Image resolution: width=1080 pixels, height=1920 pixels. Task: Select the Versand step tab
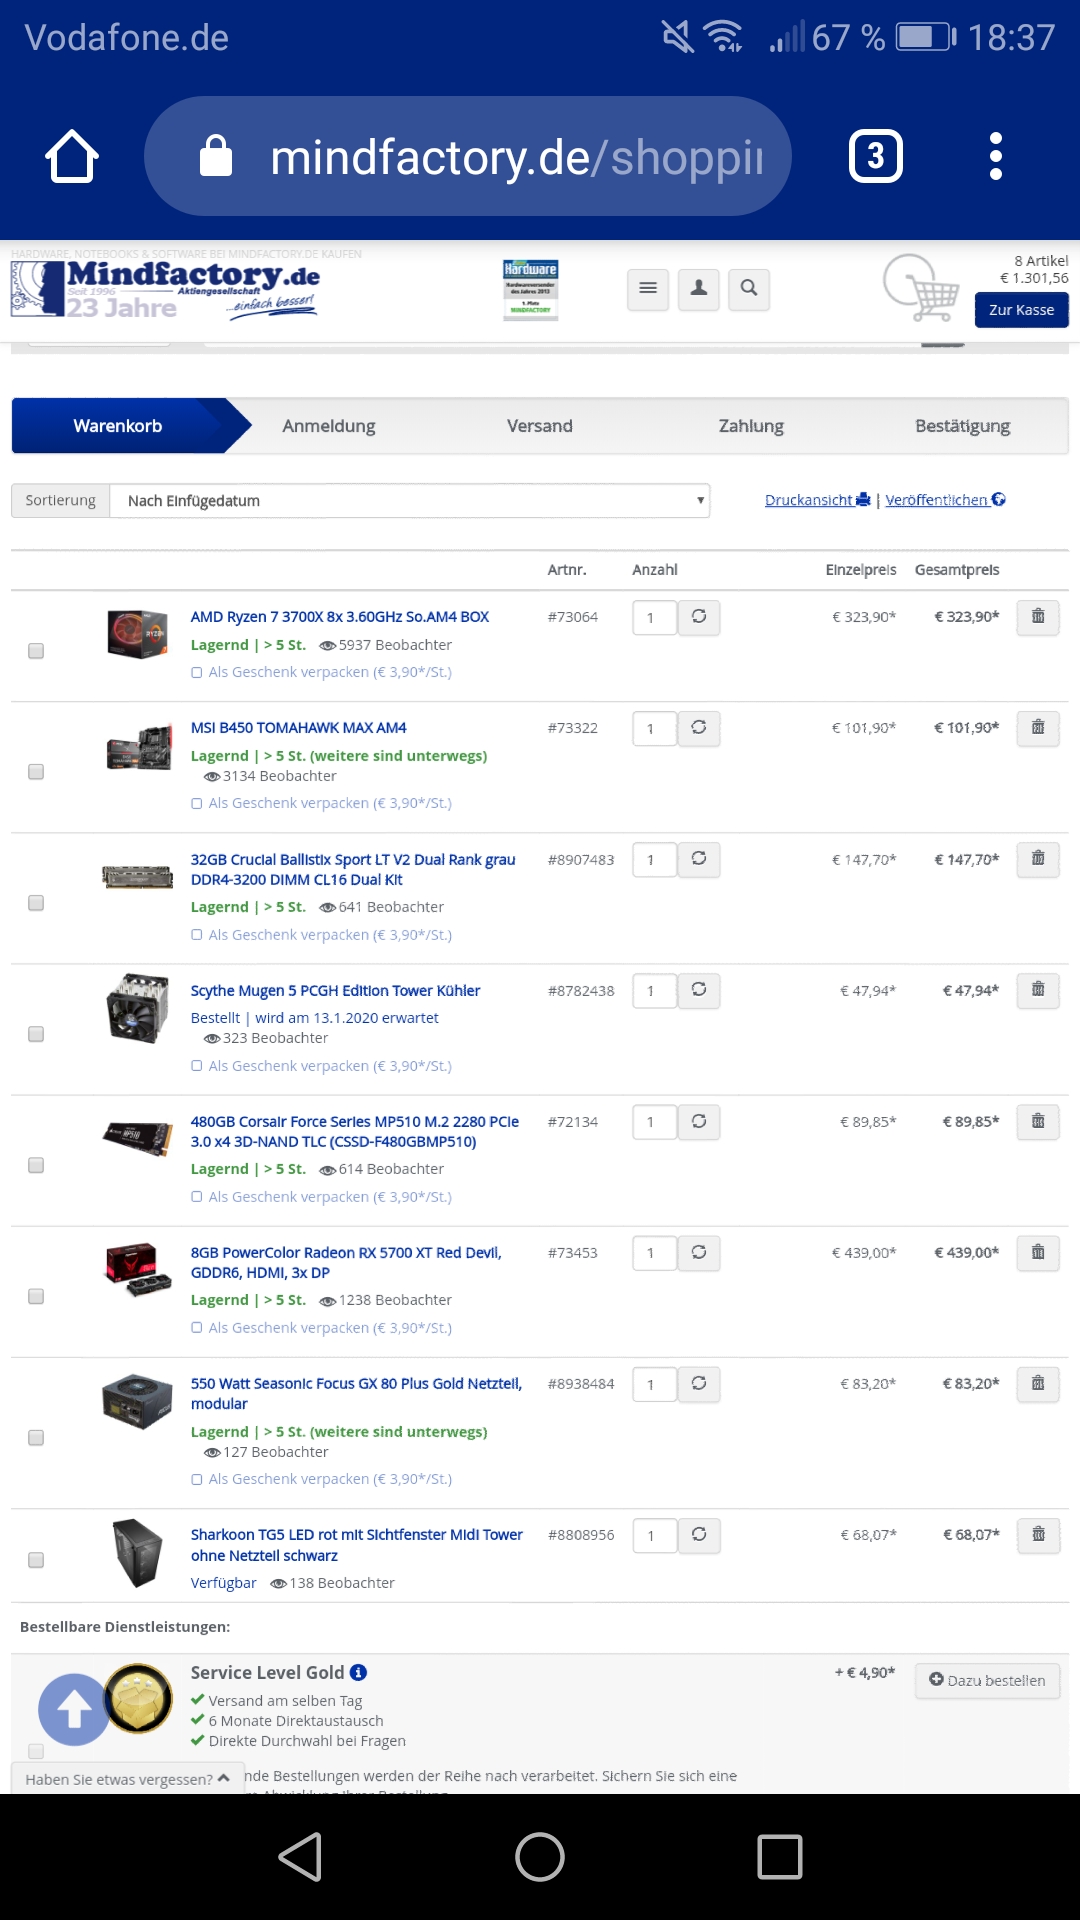tap(540, 426)
